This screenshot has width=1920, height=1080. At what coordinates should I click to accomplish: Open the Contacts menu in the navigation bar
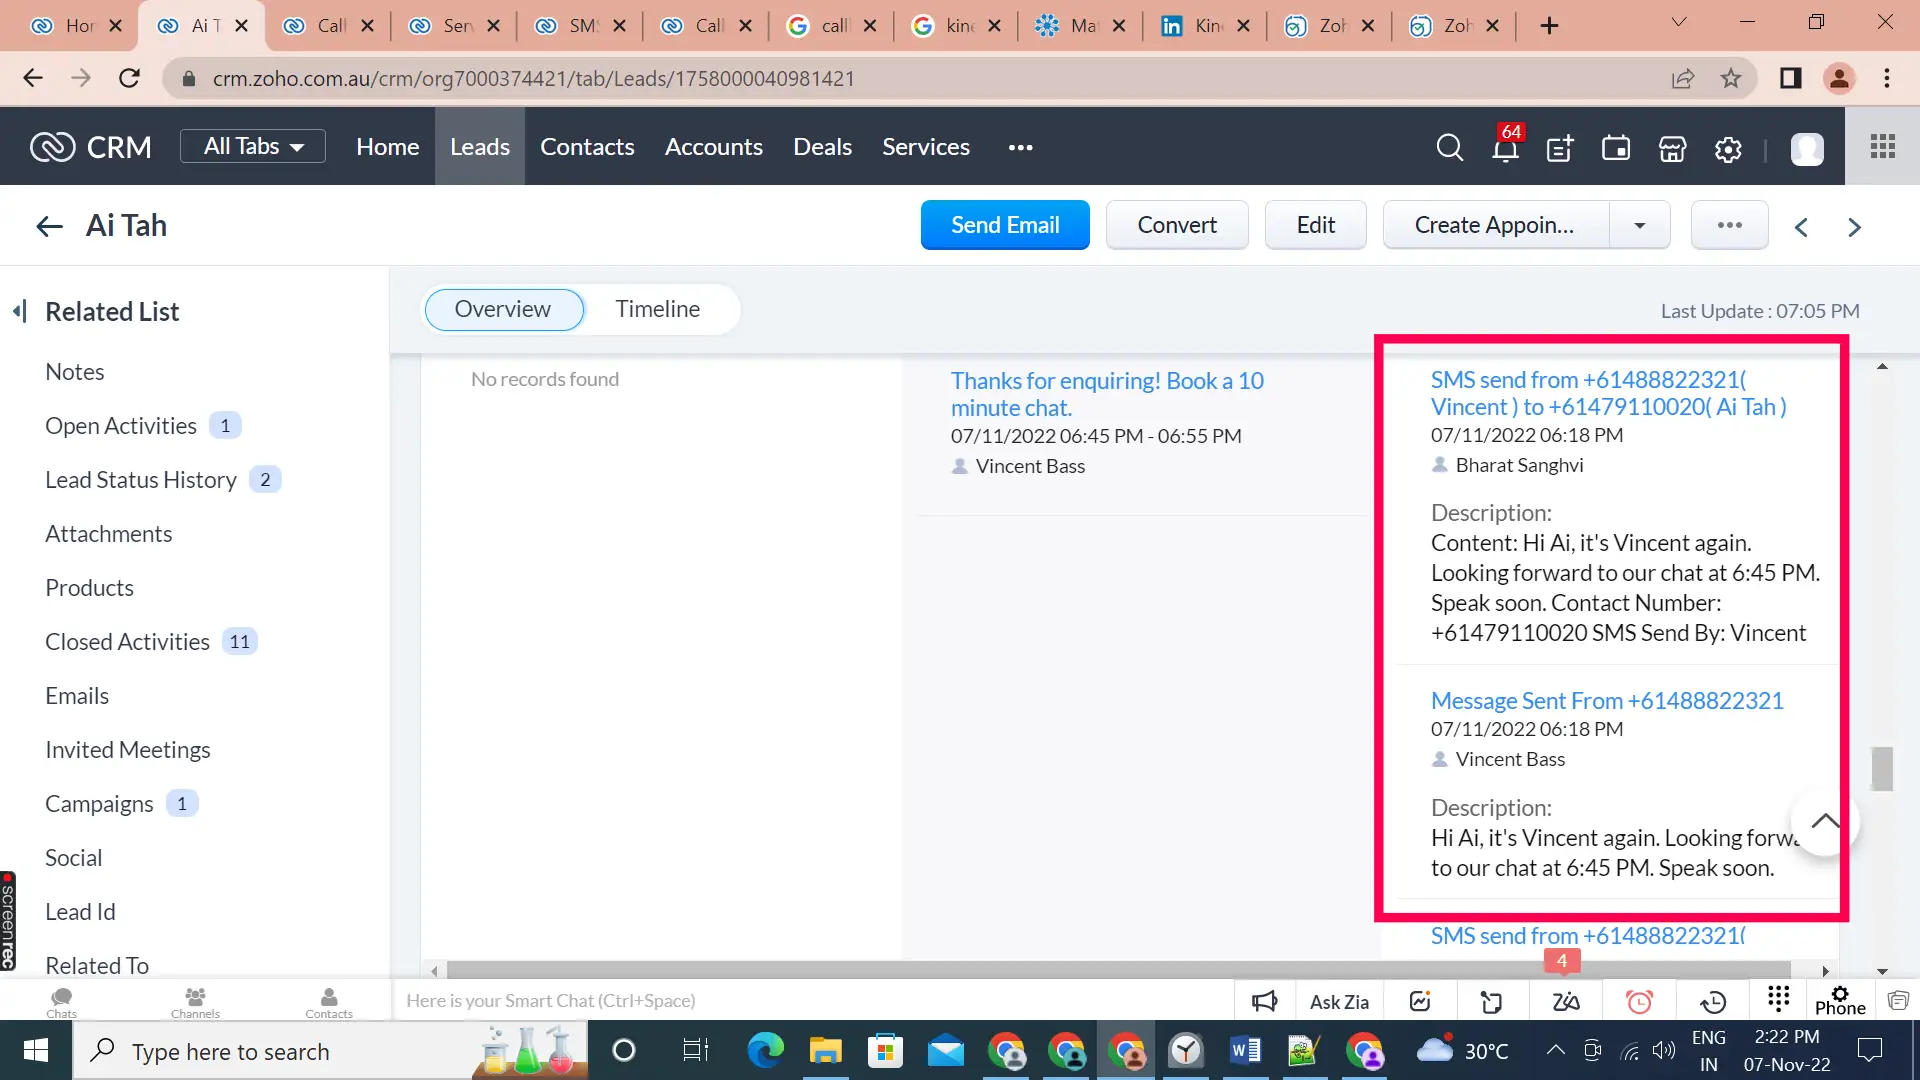pos(586,146)
